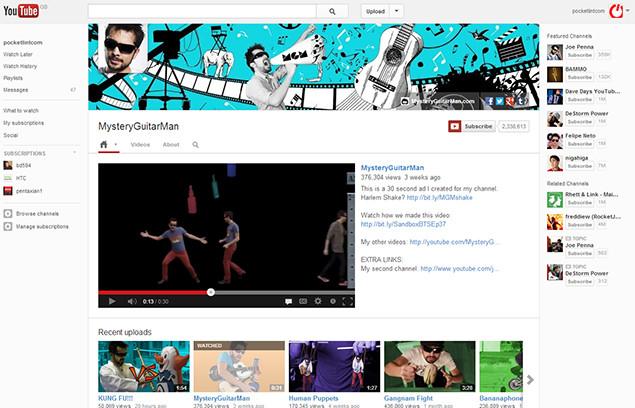Viewport: 635px width, 408px height.
Task: Click the video progress bar scrubber
Action: tap(210, 292)
